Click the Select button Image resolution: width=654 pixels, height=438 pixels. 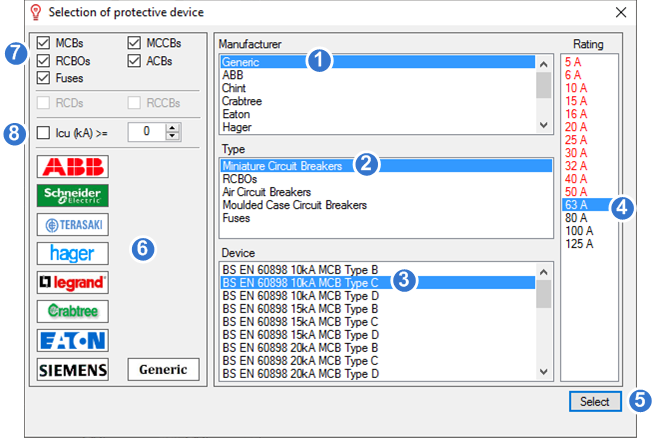595,401
